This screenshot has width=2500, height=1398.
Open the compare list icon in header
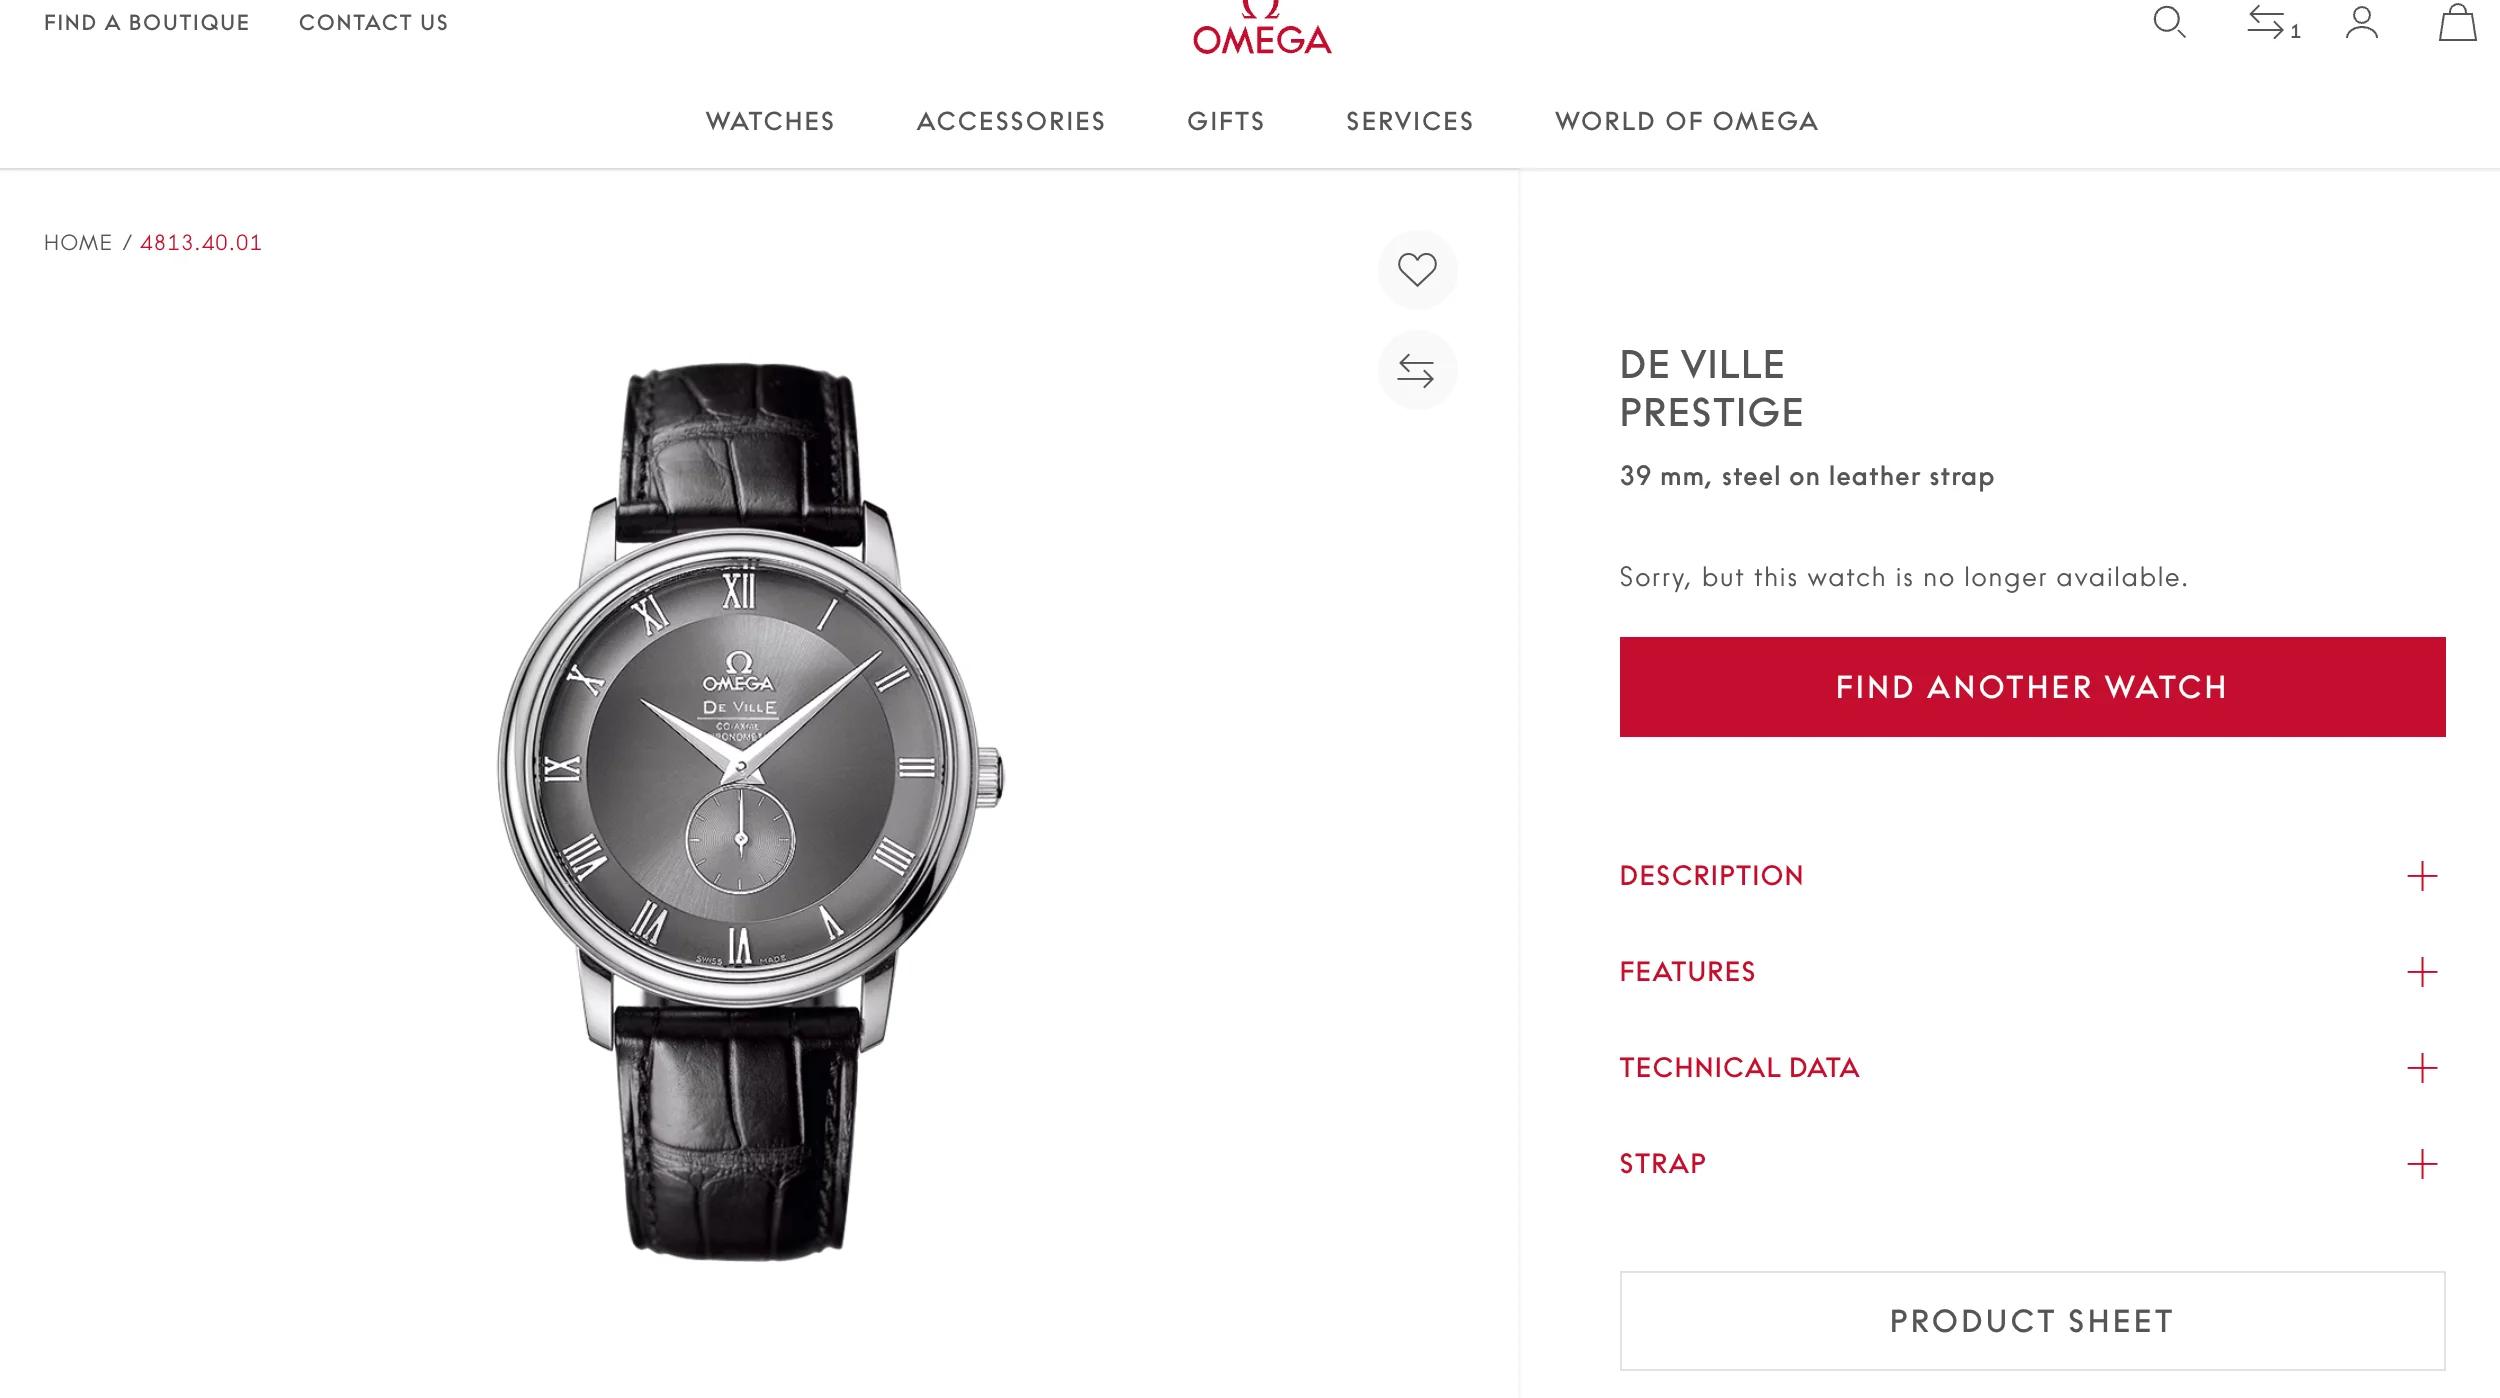[2273, 22]
